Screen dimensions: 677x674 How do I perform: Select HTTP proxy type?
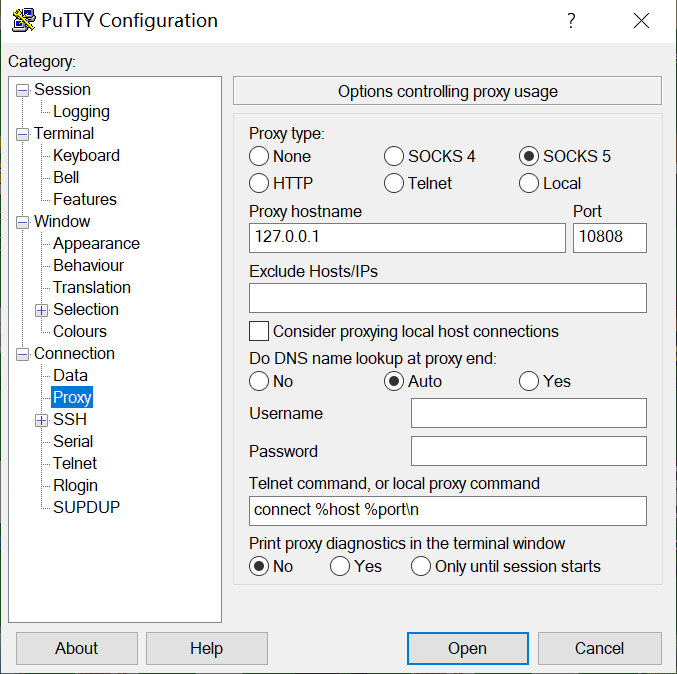click(x=259, y=183)
